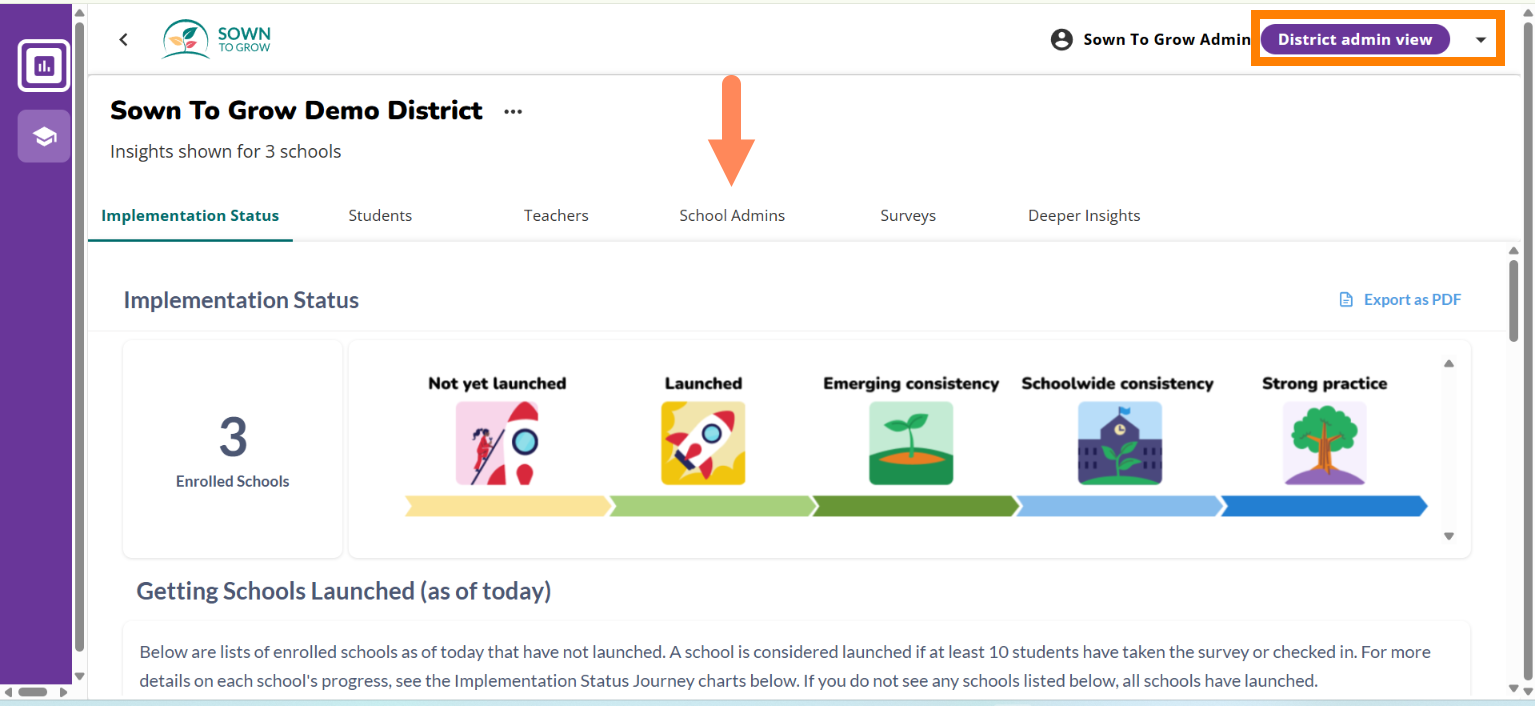Select the Deeper Insights tab

1084,215
